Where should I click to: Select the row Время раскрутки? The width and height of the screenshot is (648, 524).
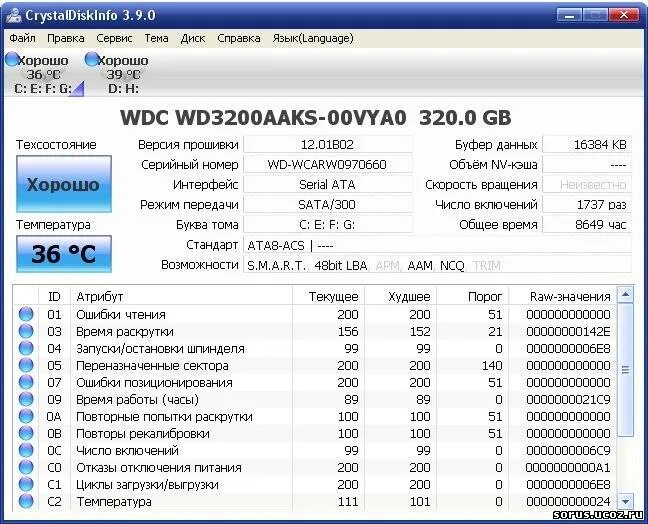click(314, 331)
